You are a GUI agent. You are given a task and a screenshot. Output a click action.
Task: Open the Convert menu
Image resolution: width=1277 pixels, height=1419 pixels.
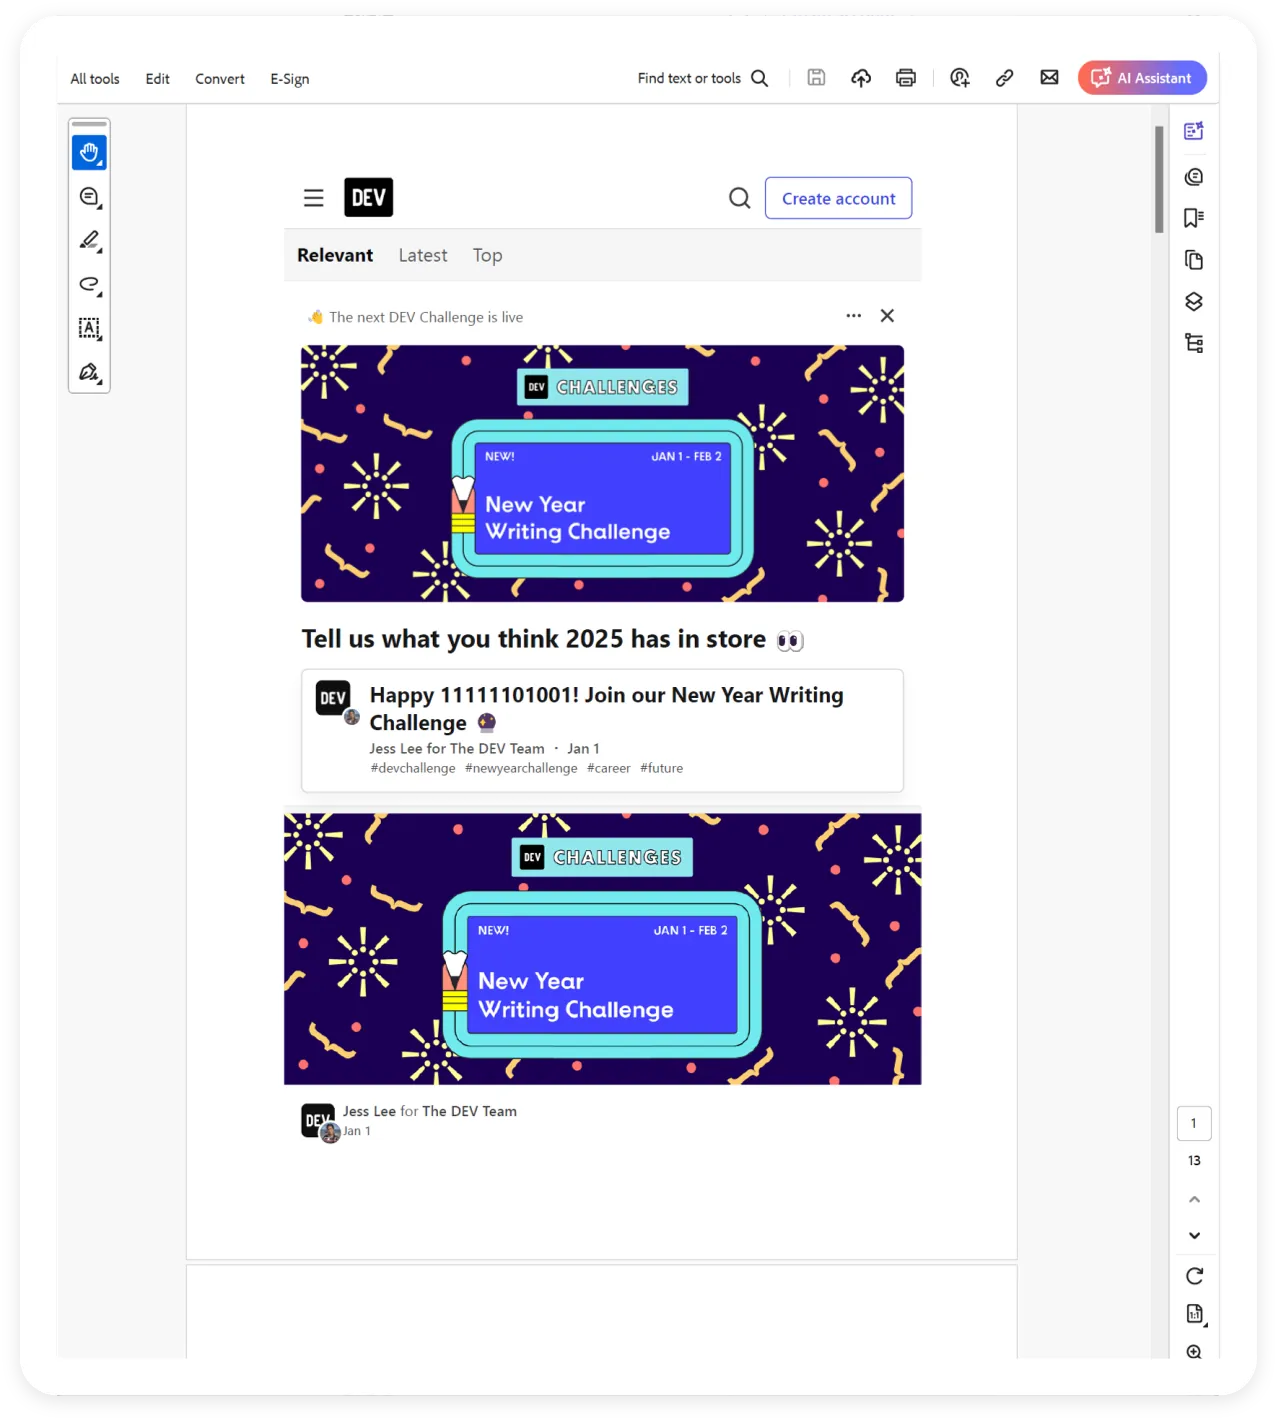[220, 79]
